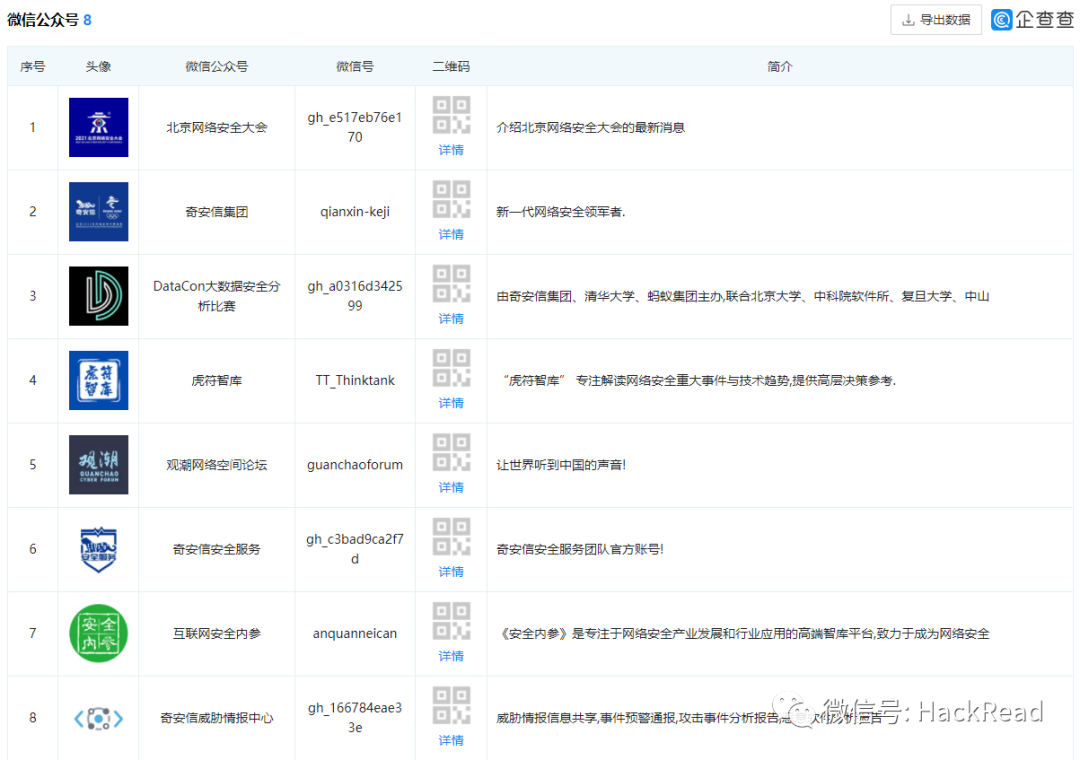Click the QR code icon for 奇安信集团

click(451, 199)
